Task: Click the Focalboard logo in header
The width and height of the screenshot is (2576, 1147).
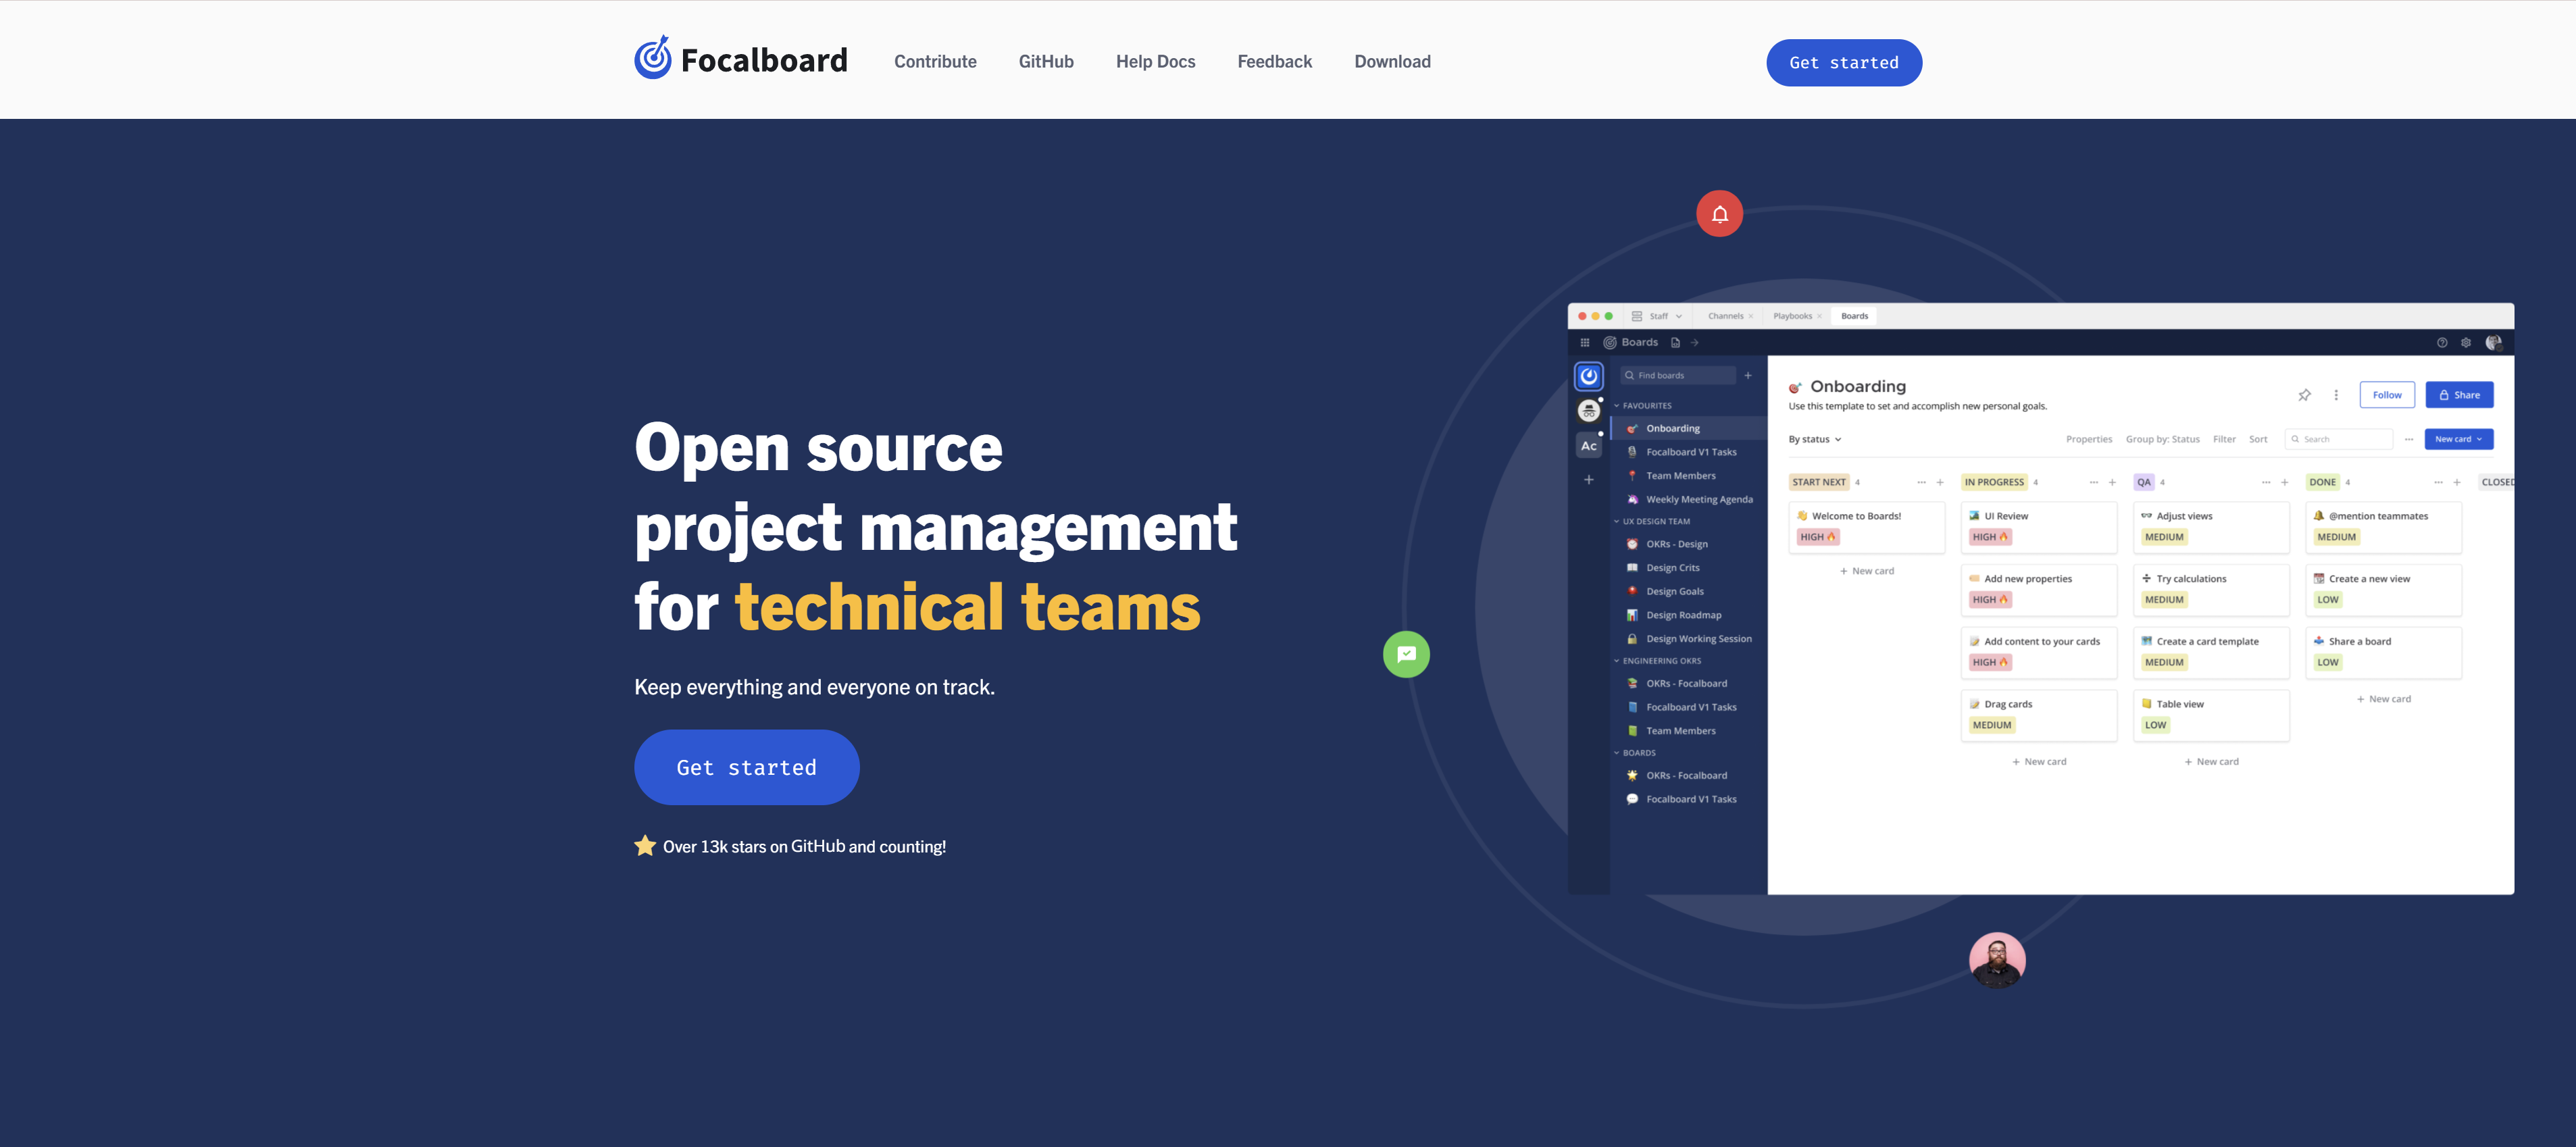Action: [740, 60]
